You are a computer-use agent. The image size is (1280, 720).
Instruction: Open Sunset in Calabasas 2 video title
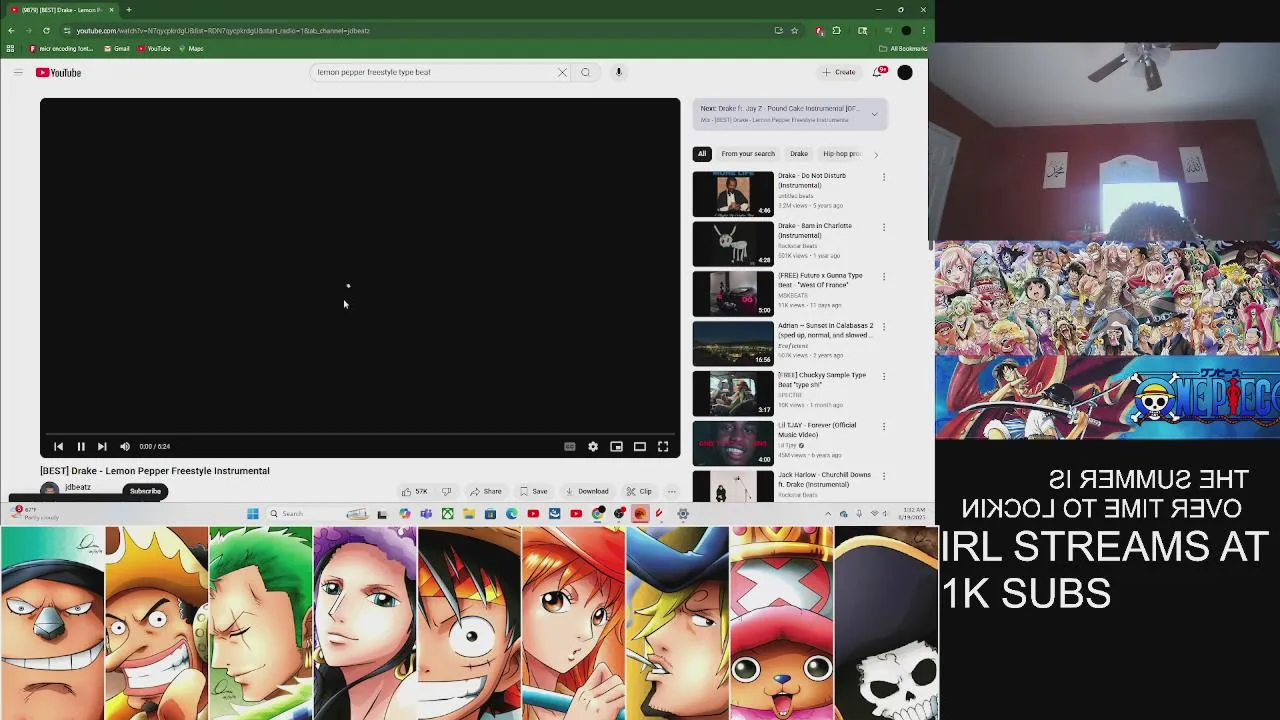(826, 330)
